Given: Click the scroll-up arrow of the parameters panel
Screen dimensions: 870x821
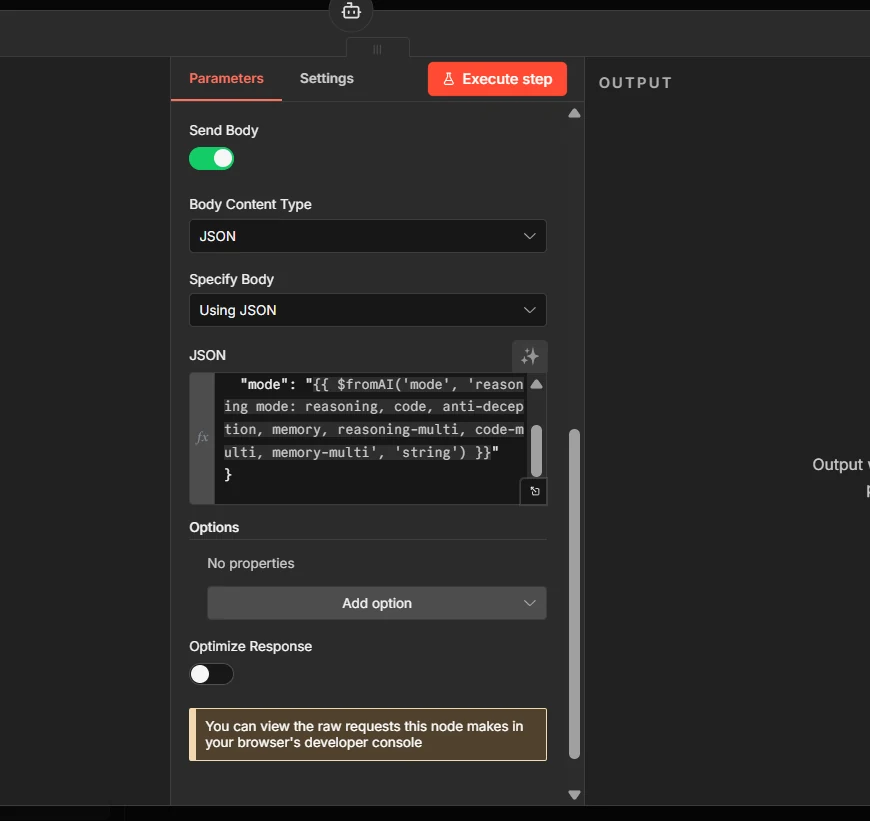Looking at the screenshot, I should 574,113.
